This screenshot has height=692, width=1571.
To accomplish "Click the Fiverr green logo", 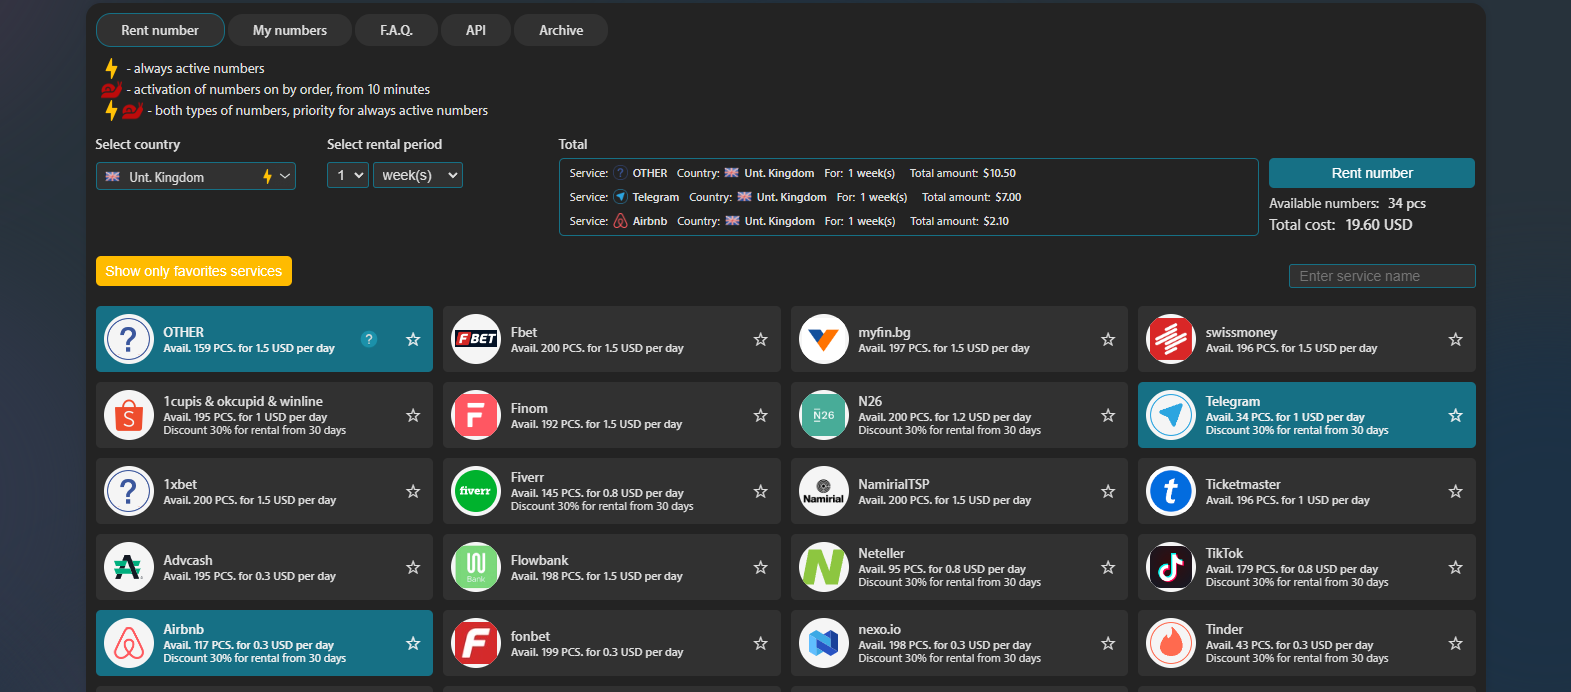I will 476,491.
